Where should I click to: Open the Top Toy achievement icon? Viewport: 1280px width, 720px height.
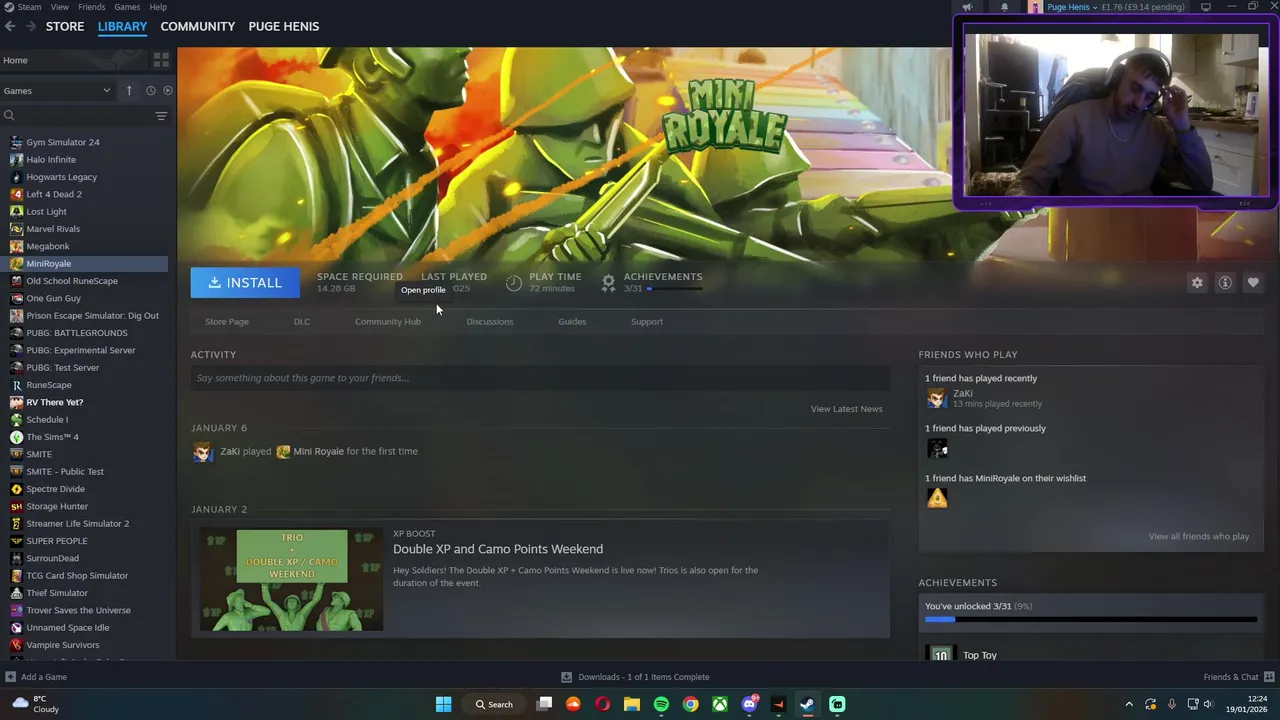coord(940,654)
